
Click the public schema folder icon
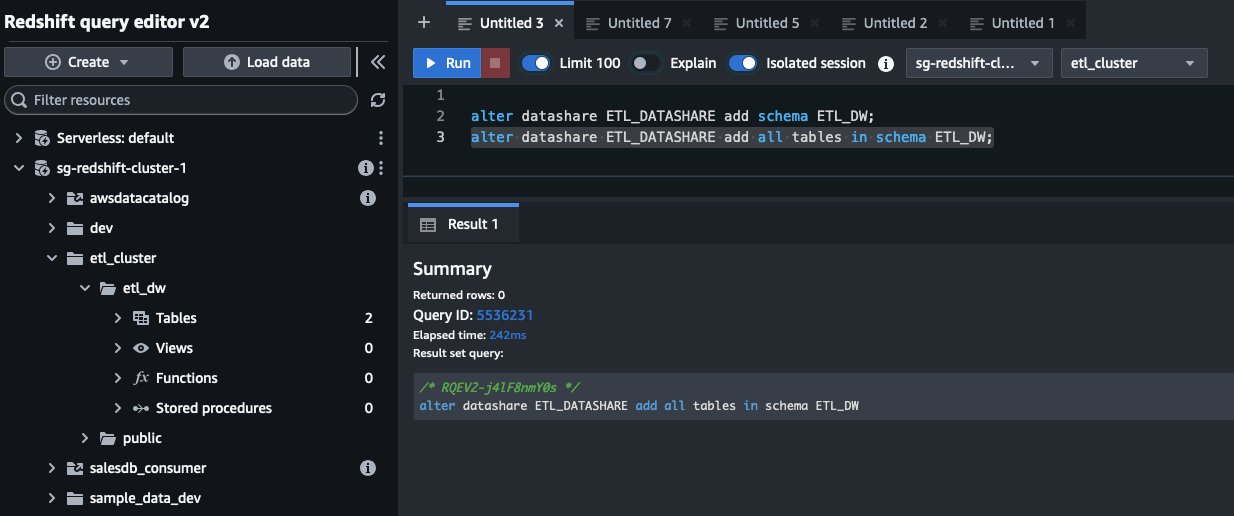[108, 438]
